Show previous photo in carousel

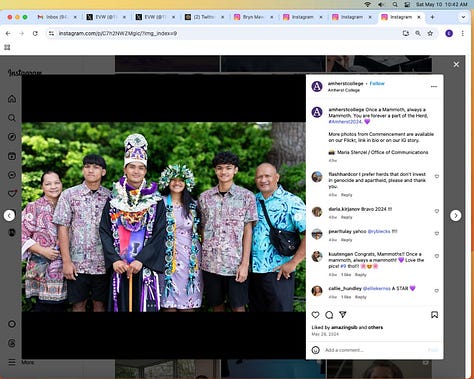30,217
